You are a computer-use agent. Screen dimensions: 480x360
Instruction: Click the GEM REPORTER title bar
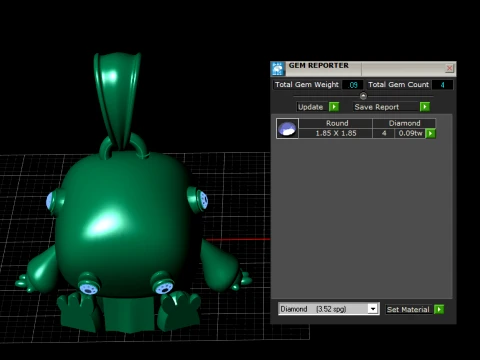click(x=363, y=69)
